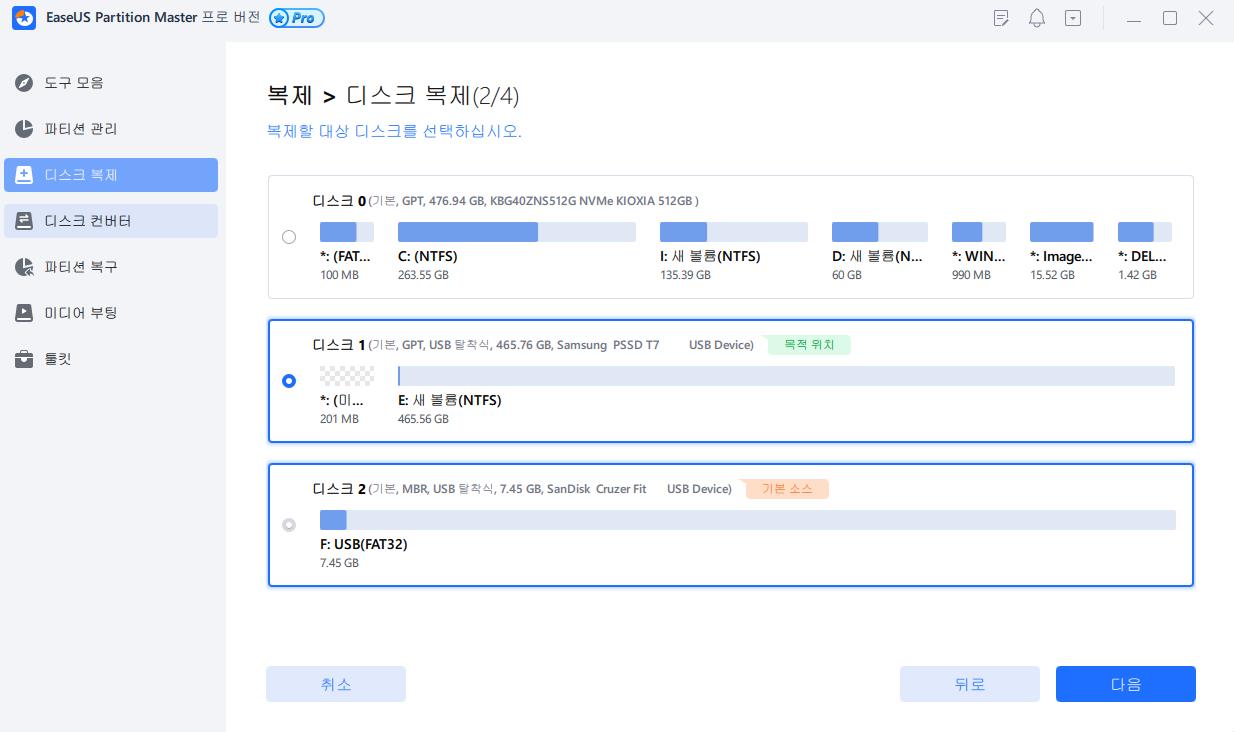This screenshot has width=1234, height=732.
Task: Choose 디스크 2 as destination
Action: coord(290,524)
